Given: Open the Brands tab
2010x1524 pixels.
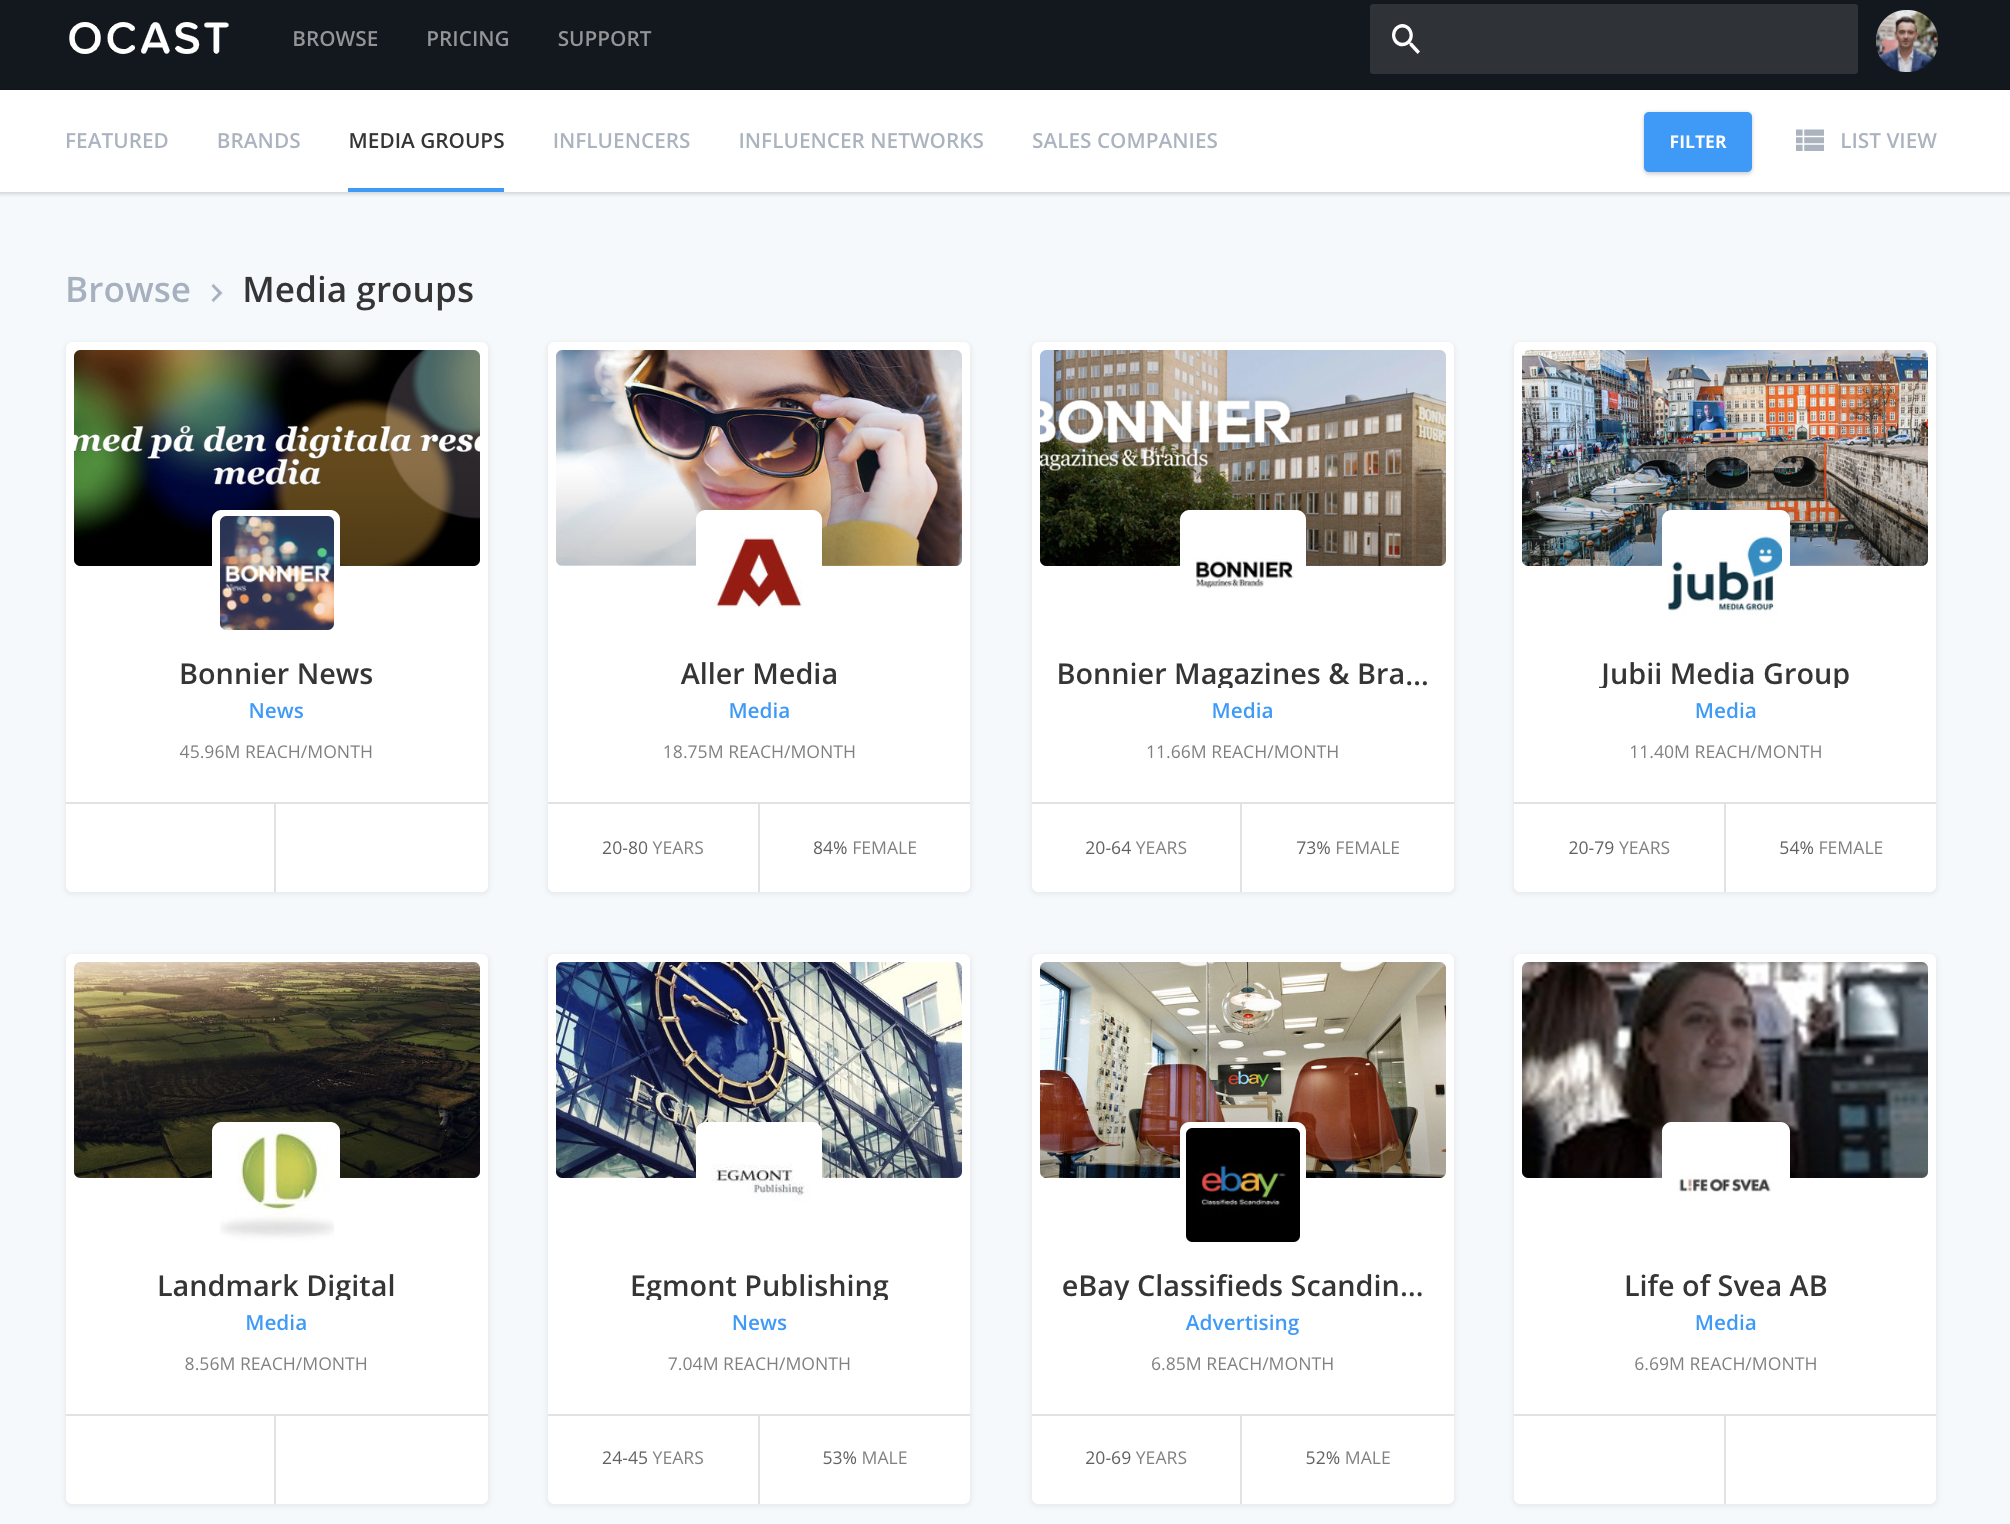Looking at the screenshot, I should (258, 141).
